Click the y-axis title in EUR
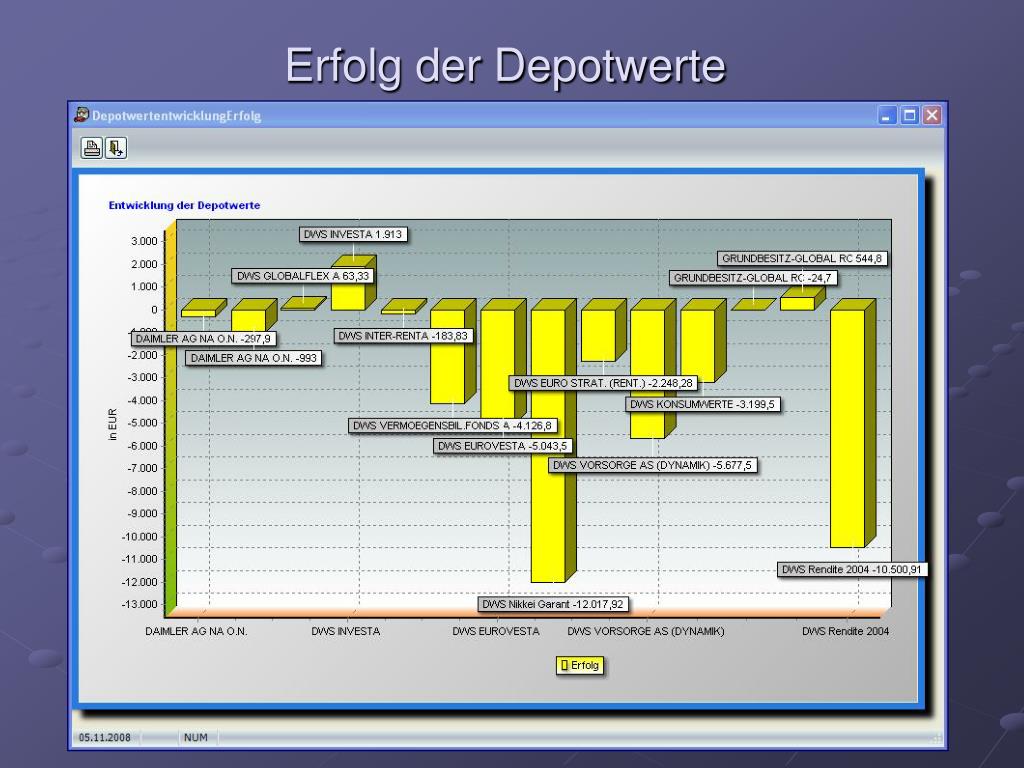The image size is (1024, 768). [113, 424]
